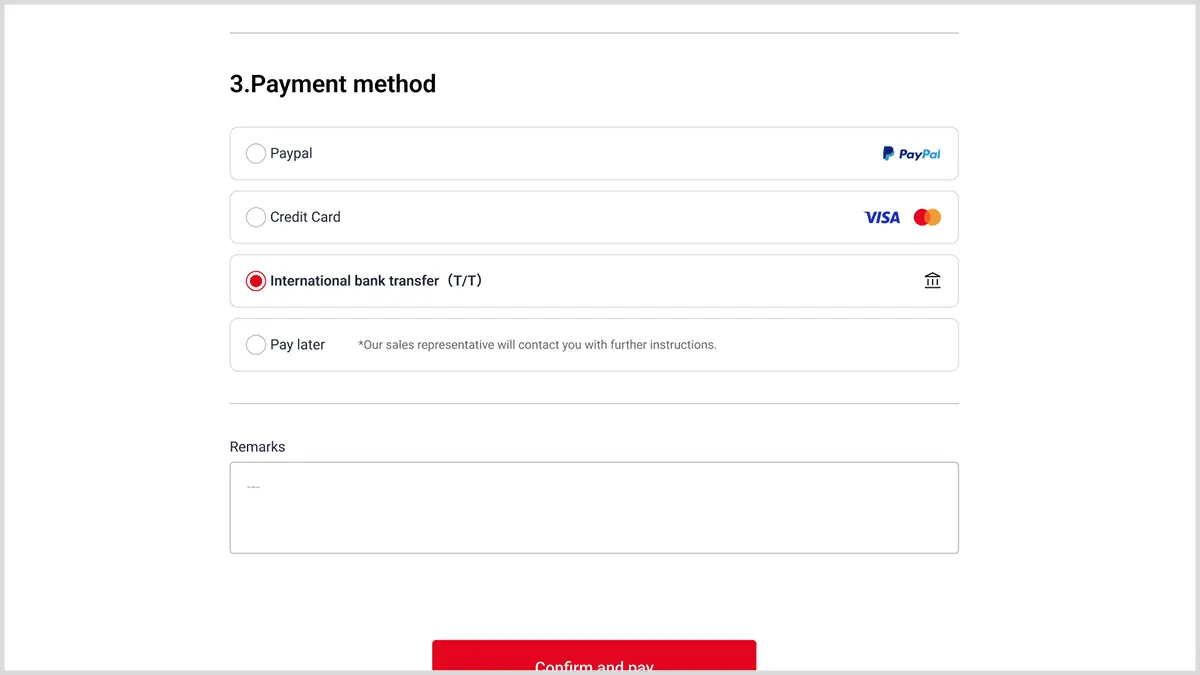
Task: Click the "Remarks" field label
Action: point(257,447)
